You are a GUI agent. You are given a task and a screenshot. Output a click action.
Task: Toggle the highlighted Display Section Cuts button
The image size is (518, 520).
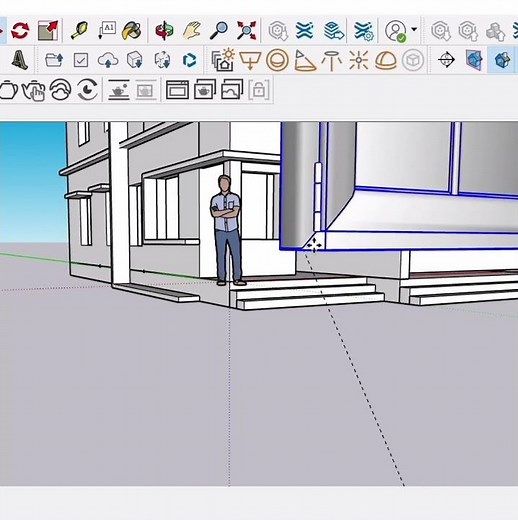point(501,60)
